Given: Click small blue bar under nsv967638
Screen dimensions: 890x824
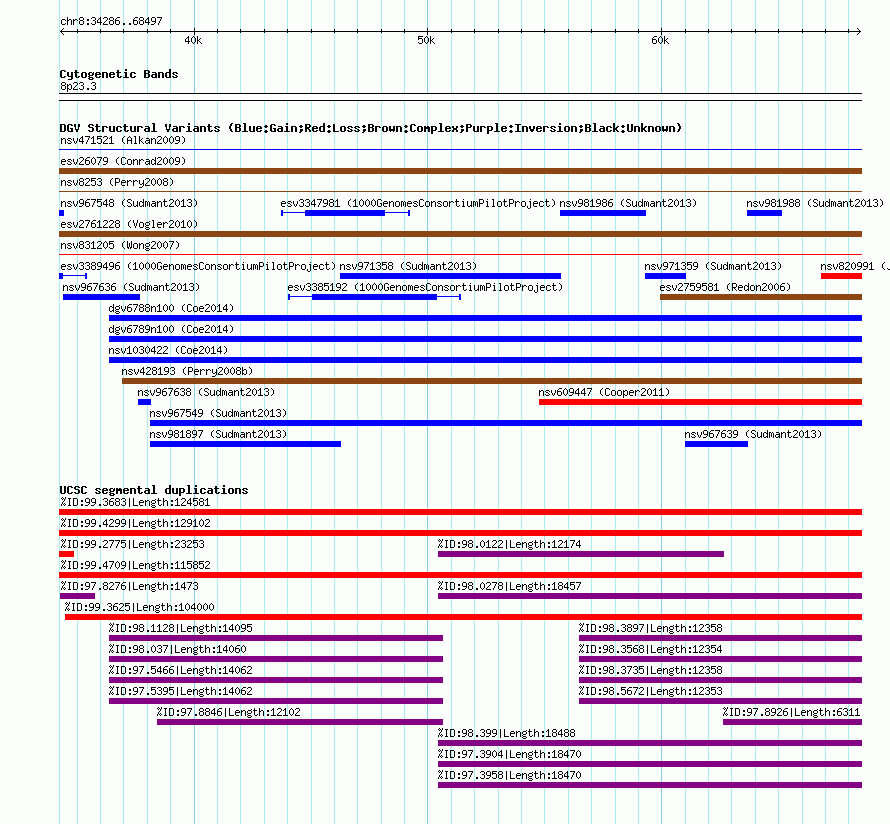Looking at the screenshot, I should click(x=144, y=402).
